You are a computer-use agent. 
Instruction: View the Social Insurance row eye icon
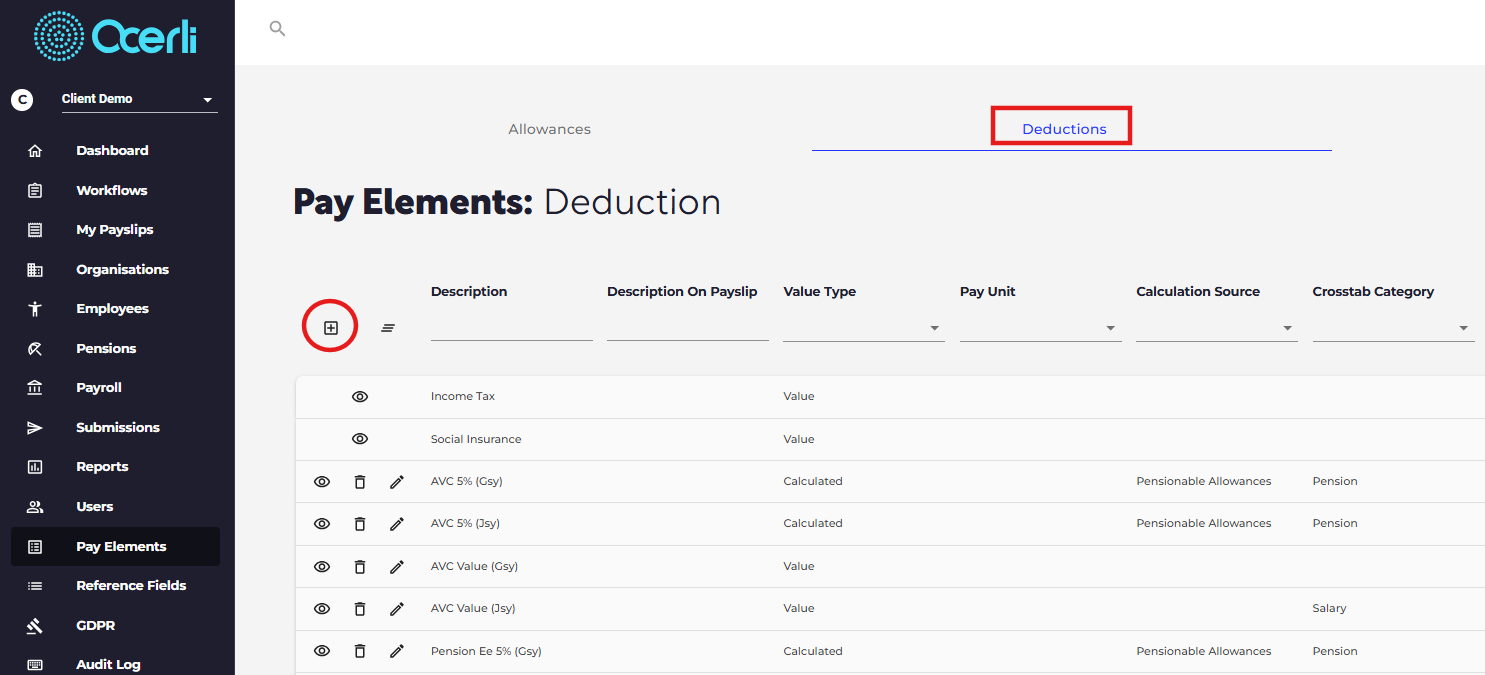tap(360, 439)
